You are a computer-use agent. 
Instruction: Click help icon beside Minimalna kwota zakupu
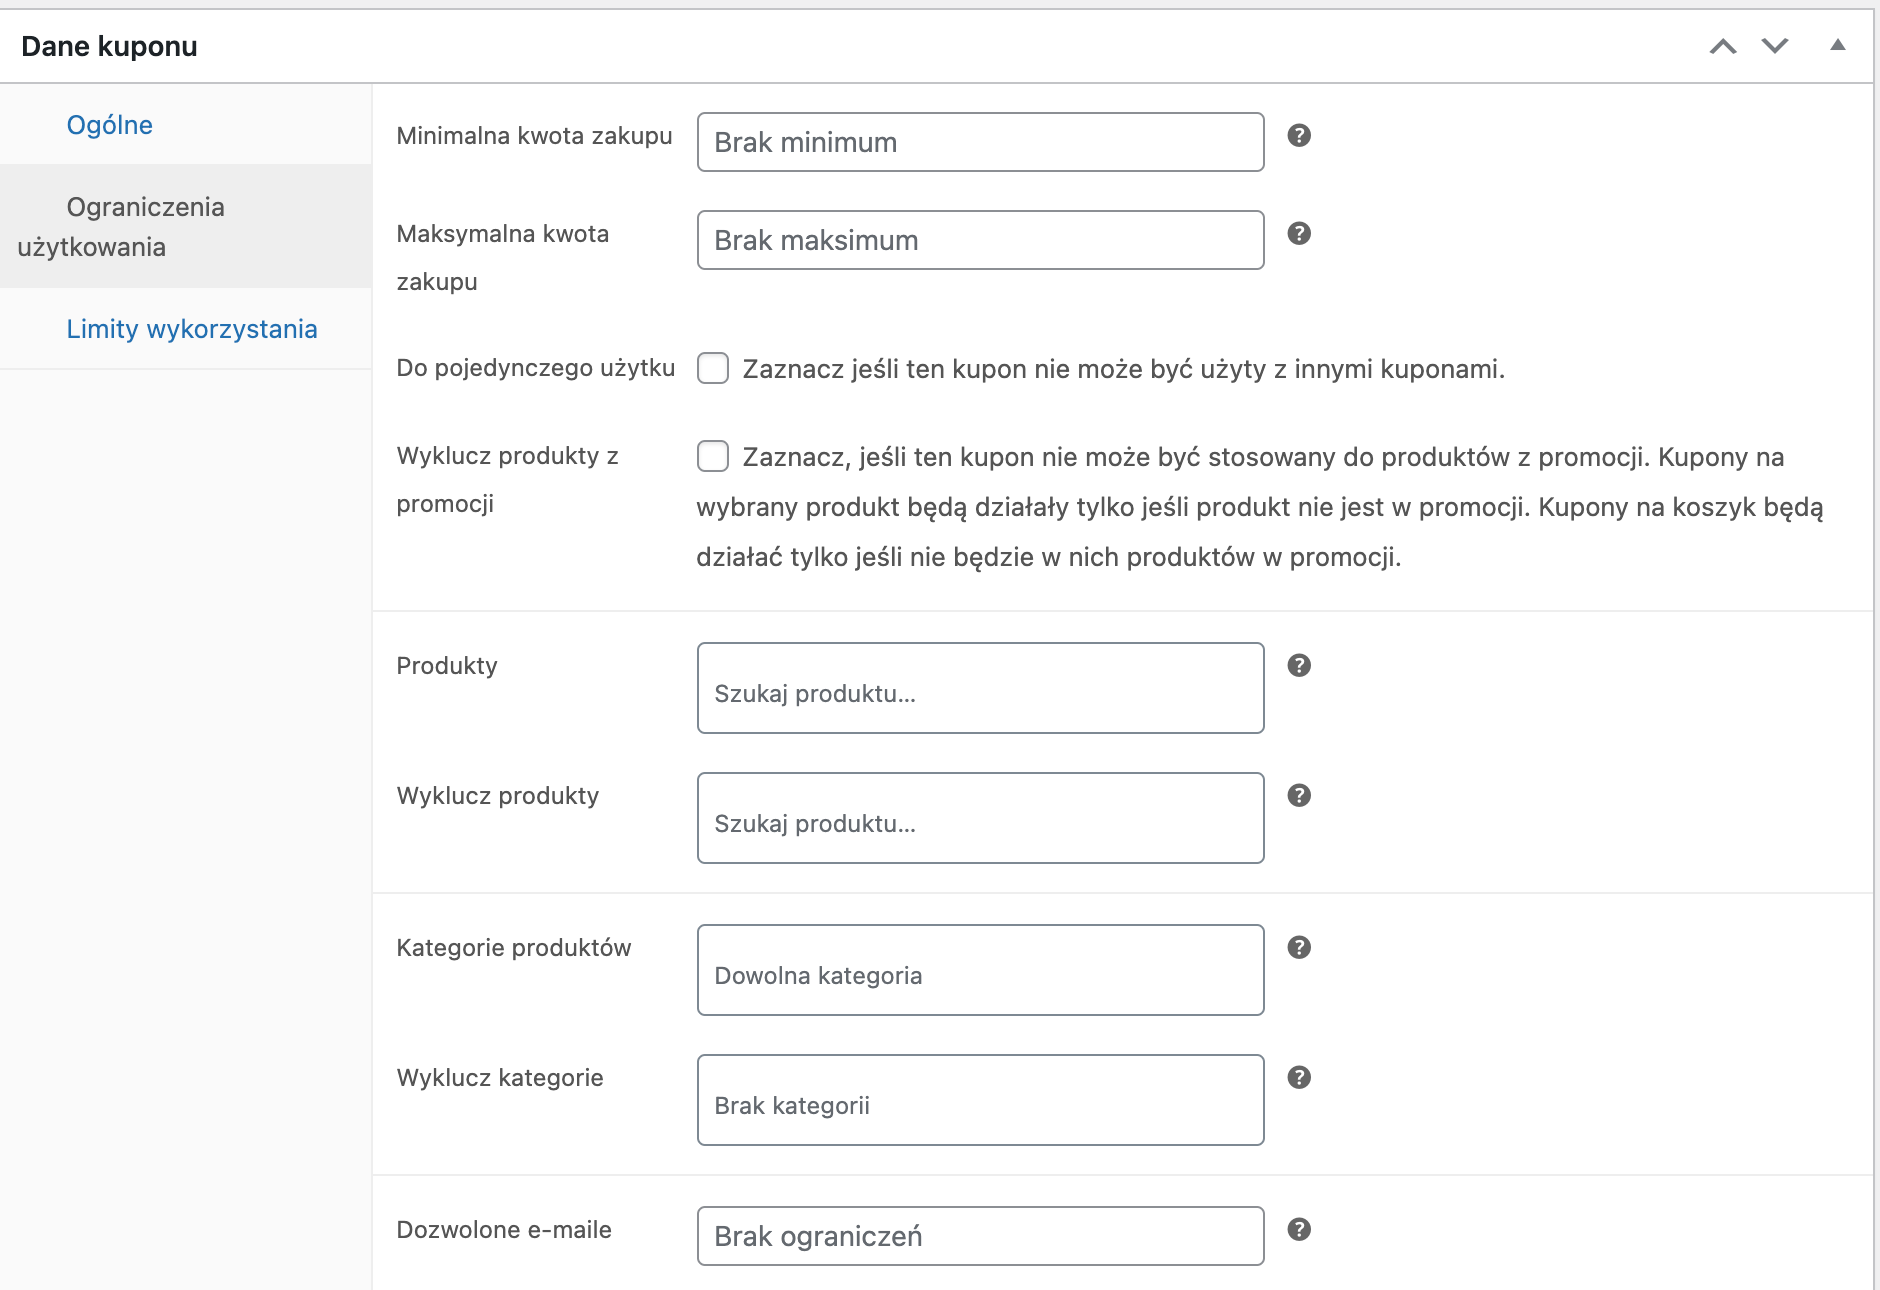click(x=1298, y=135)
